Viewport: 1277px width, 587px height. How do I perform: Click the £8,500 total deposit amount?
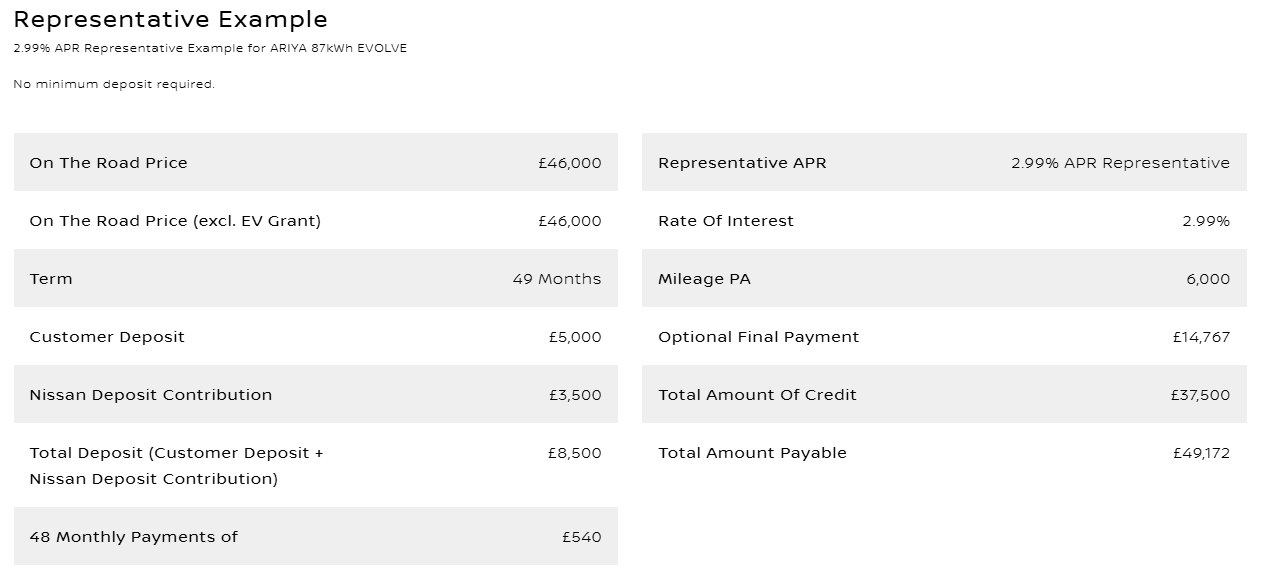pos(574,453)
